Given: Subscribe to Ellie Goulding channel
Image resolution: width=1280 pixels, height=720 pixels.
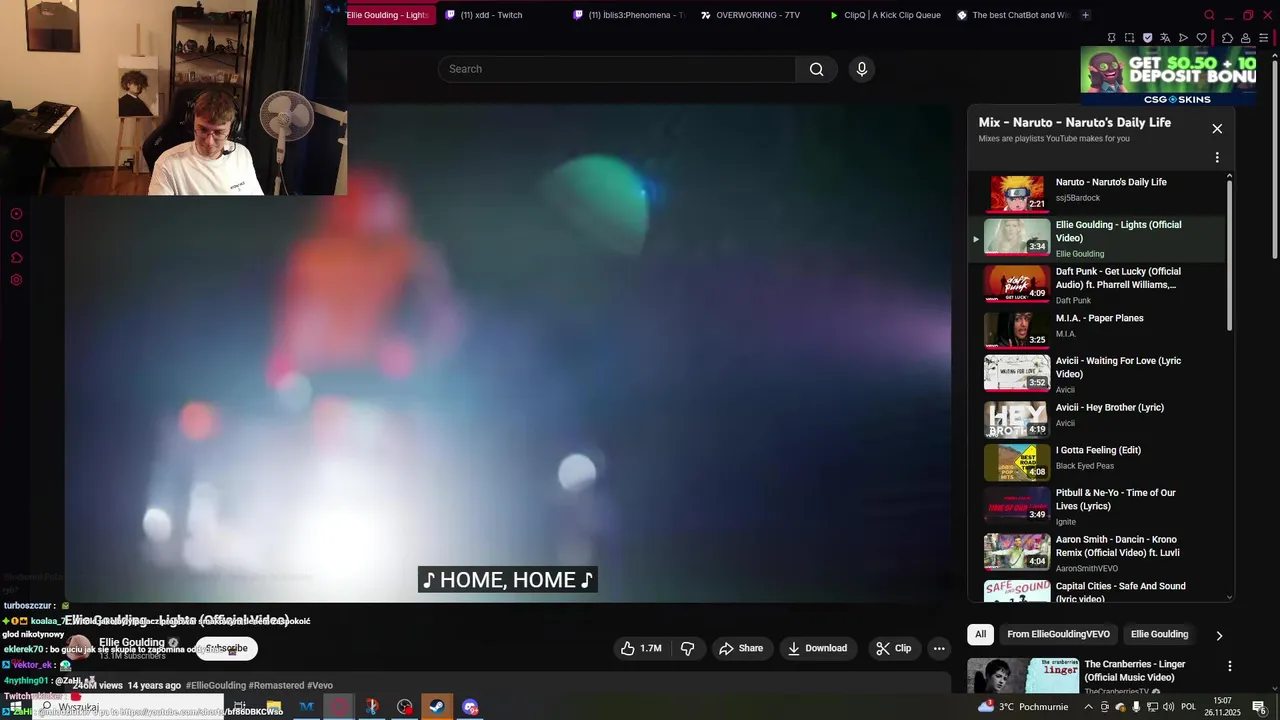Looking at the screenshot, I should (x=227, y=648).
